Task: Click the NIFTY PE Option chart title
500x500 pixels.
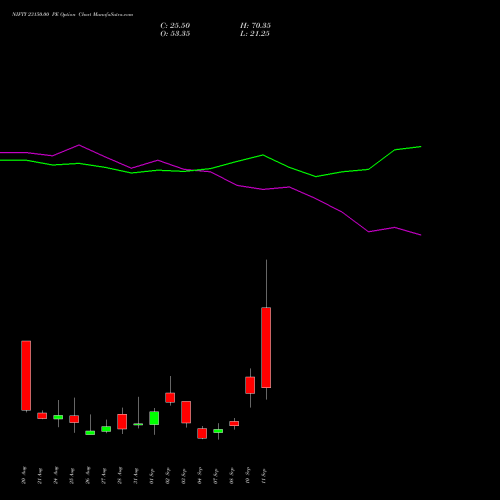Action: click(x=72, y=14)
